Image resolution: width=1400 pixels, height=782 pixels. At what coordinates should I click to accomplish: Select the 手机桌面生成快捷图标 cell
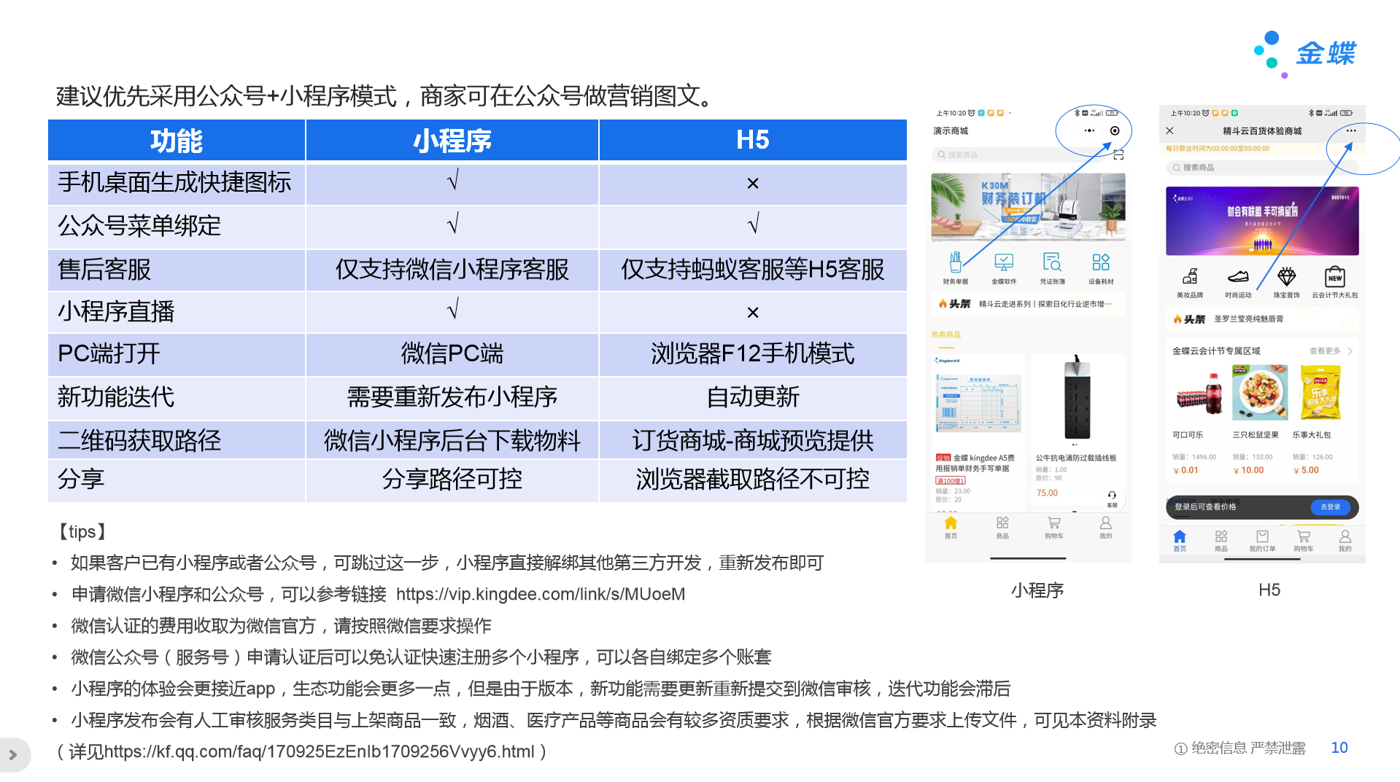click(x=177, y=183)
